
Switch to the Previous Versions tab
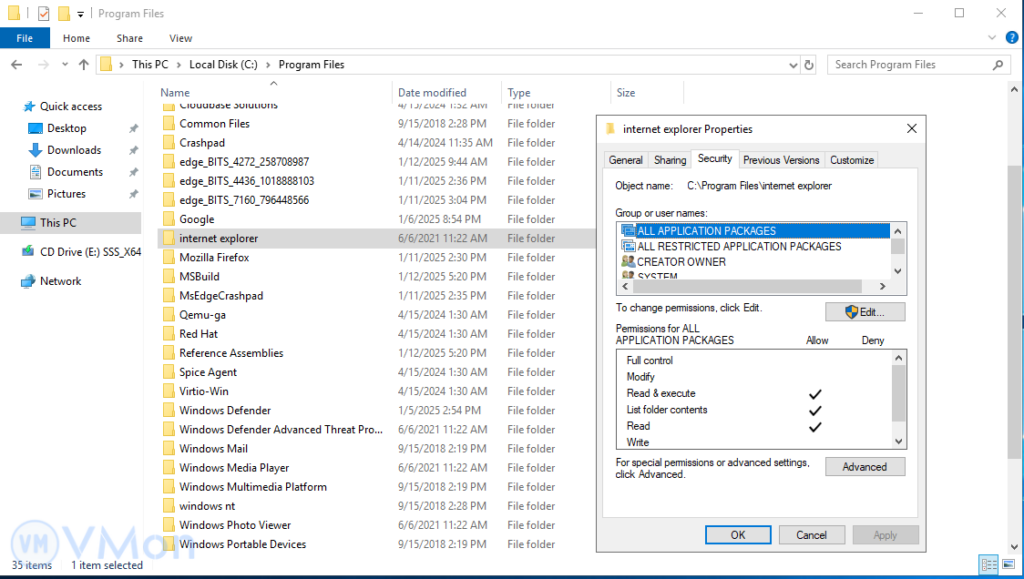780,160
